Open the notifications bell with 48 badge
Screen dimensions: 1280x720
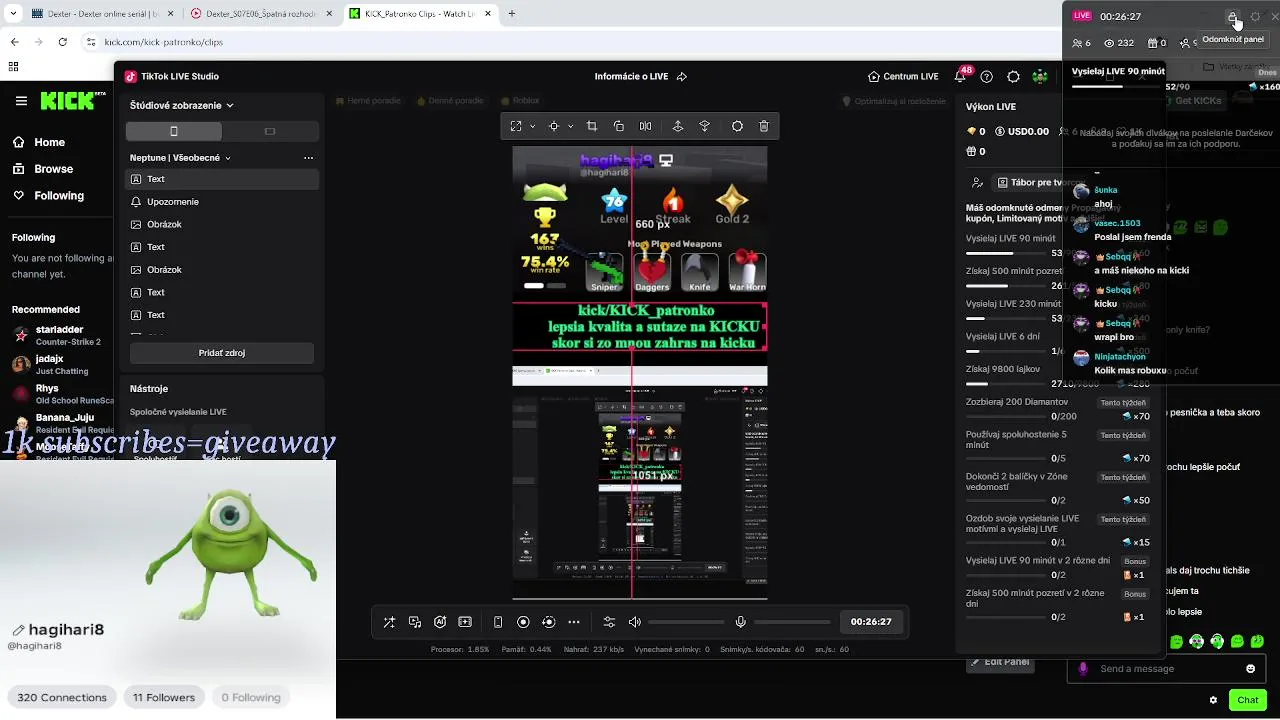(960, 76)
